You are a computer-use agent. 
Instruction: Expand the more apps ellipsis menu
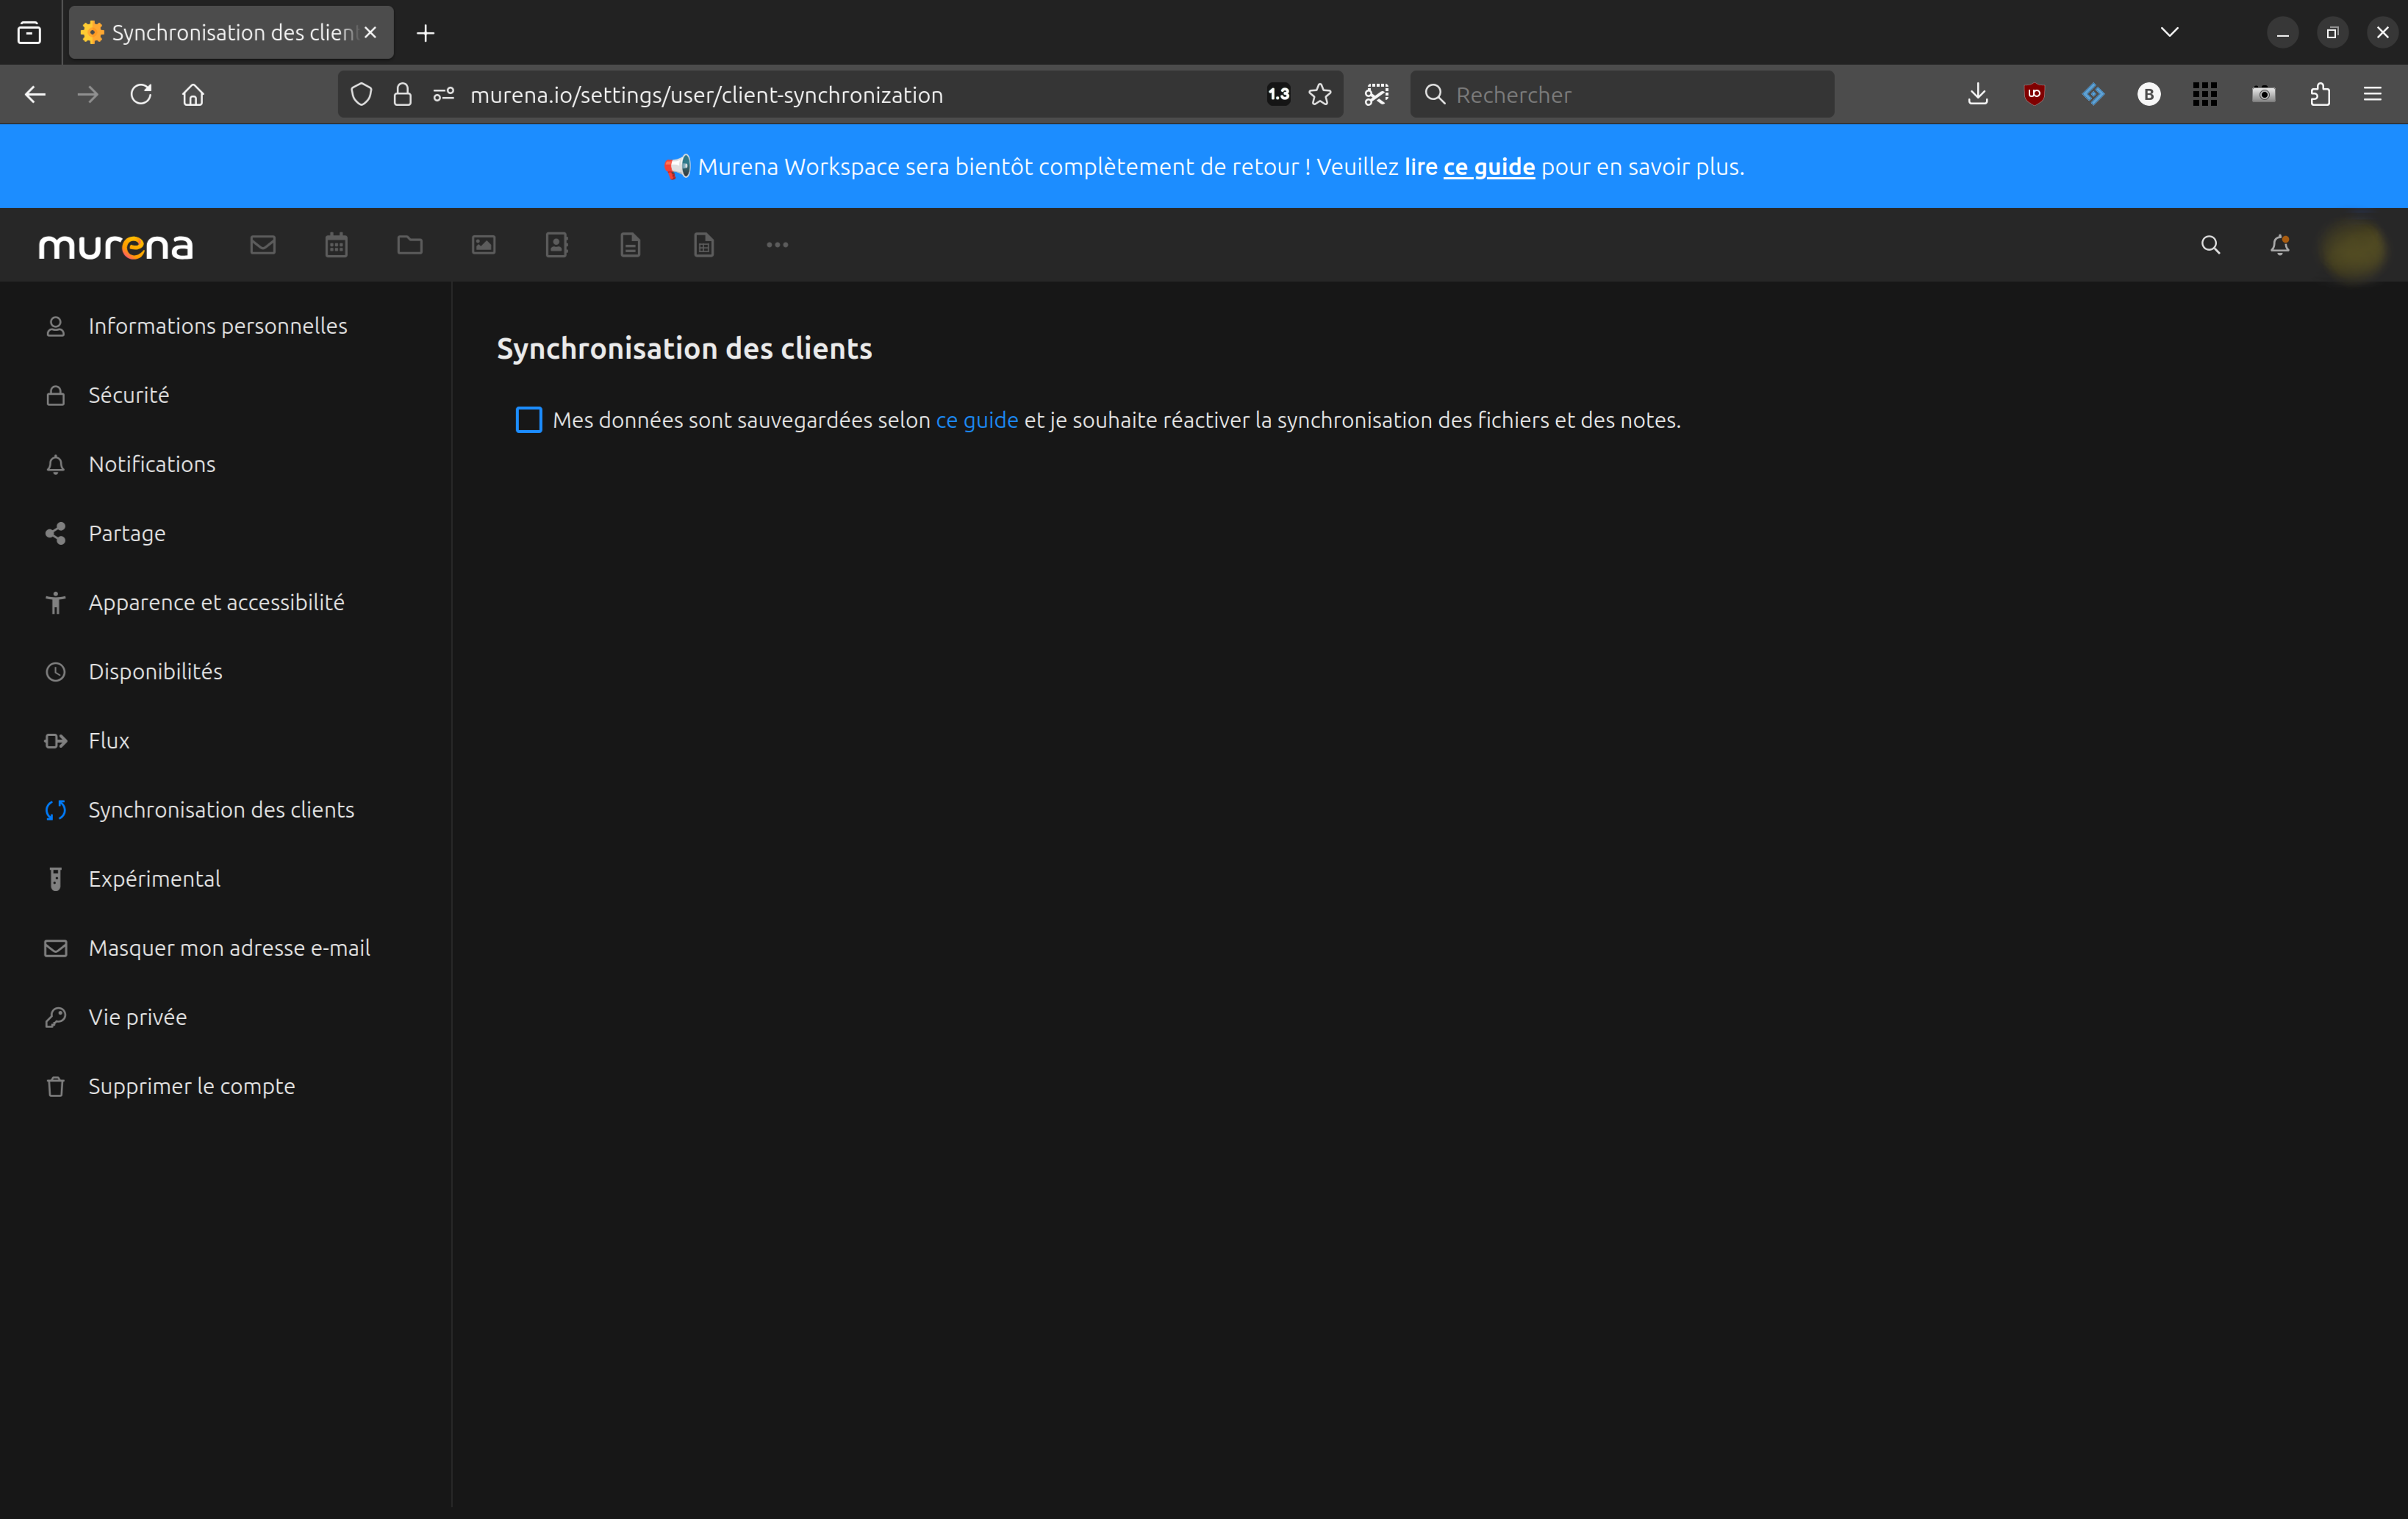(777, 245)
